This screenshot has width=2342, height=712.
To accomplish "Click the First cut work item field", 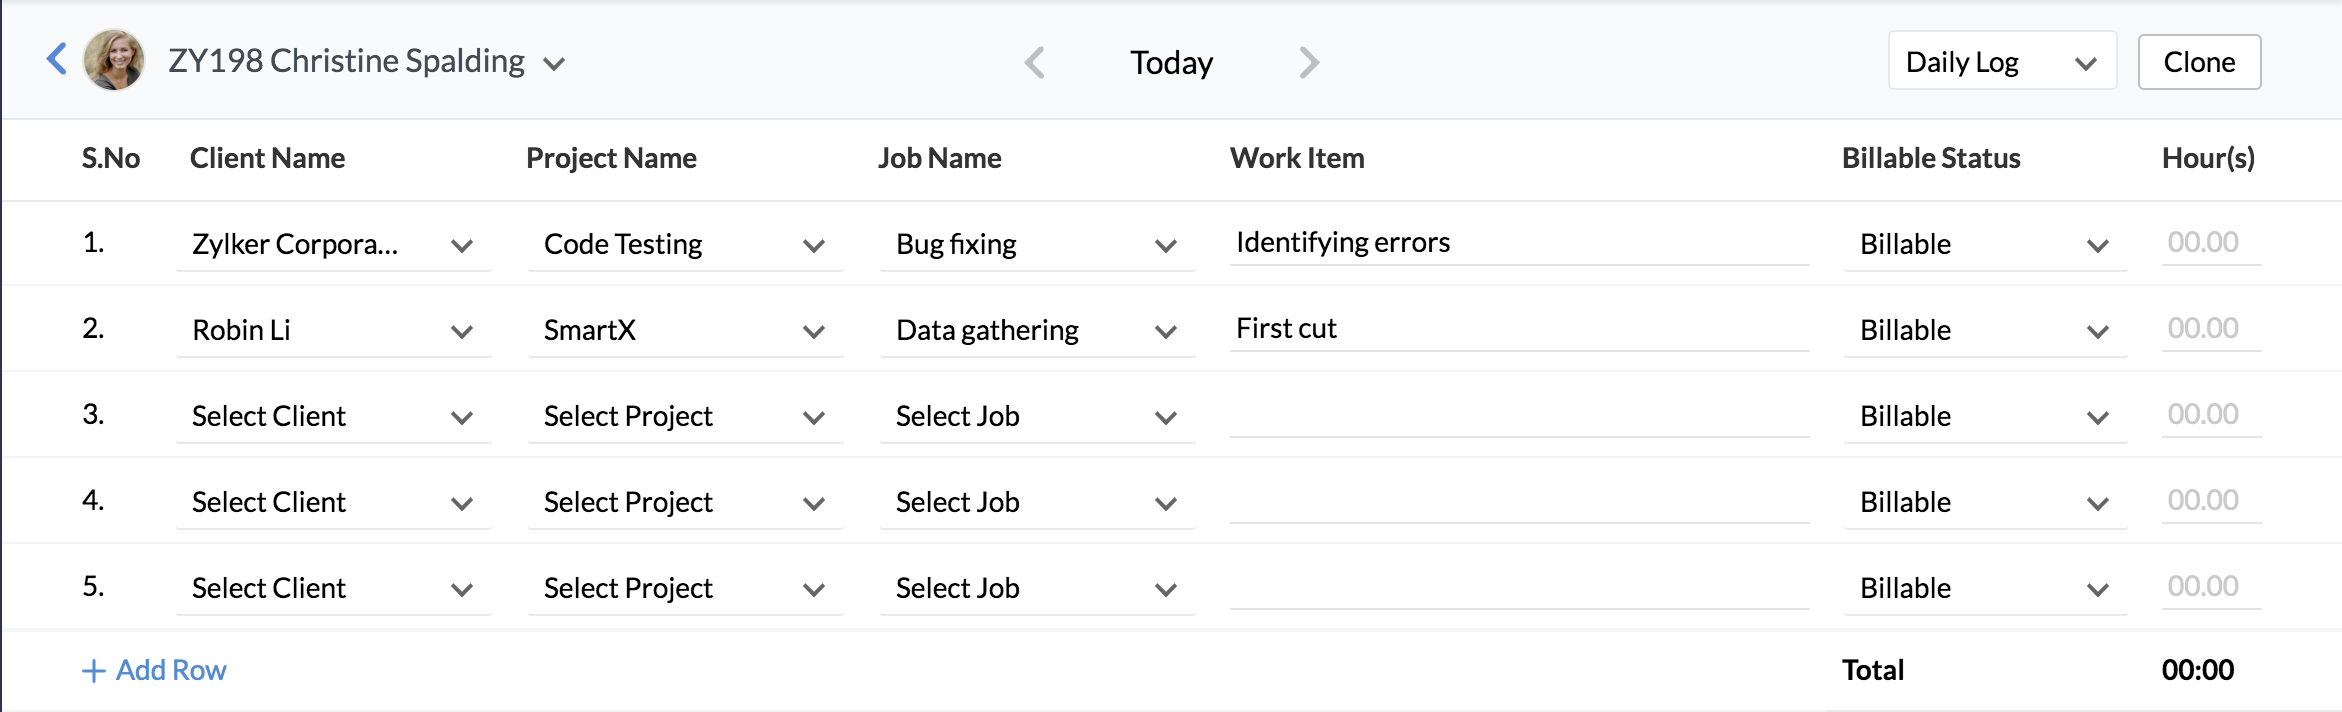I will click(x=1518, y=329).
